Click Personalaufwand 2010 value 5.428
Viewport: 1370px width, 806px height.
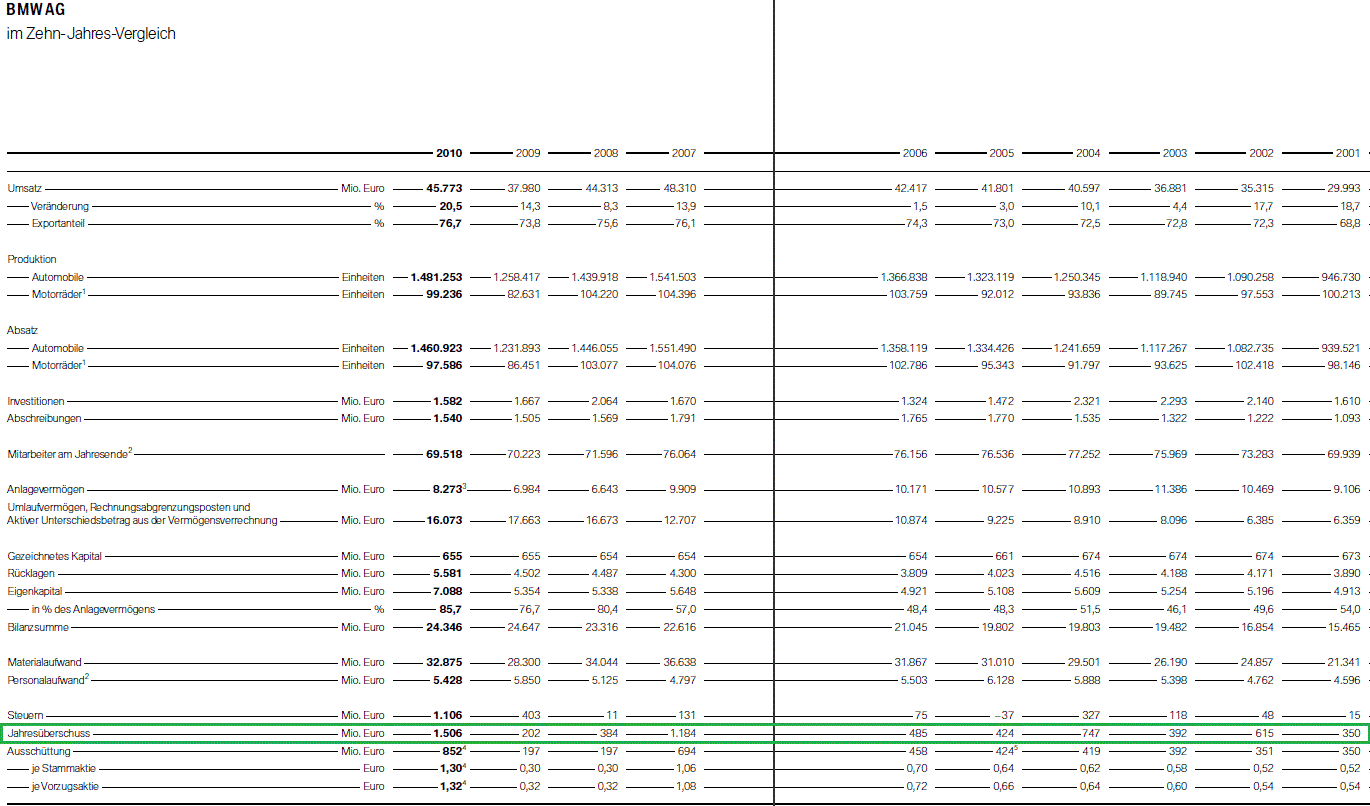[x=447, y=680]
